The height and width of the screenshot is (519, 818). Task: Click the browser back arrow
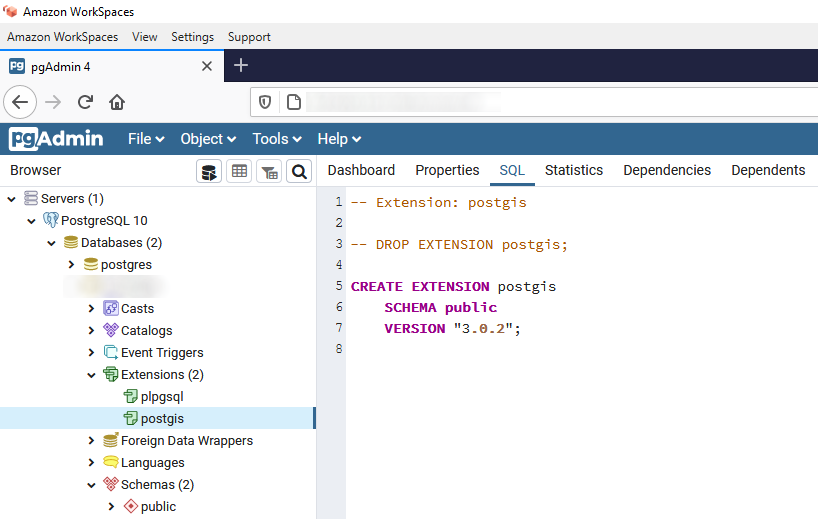[x=20, y=102]
